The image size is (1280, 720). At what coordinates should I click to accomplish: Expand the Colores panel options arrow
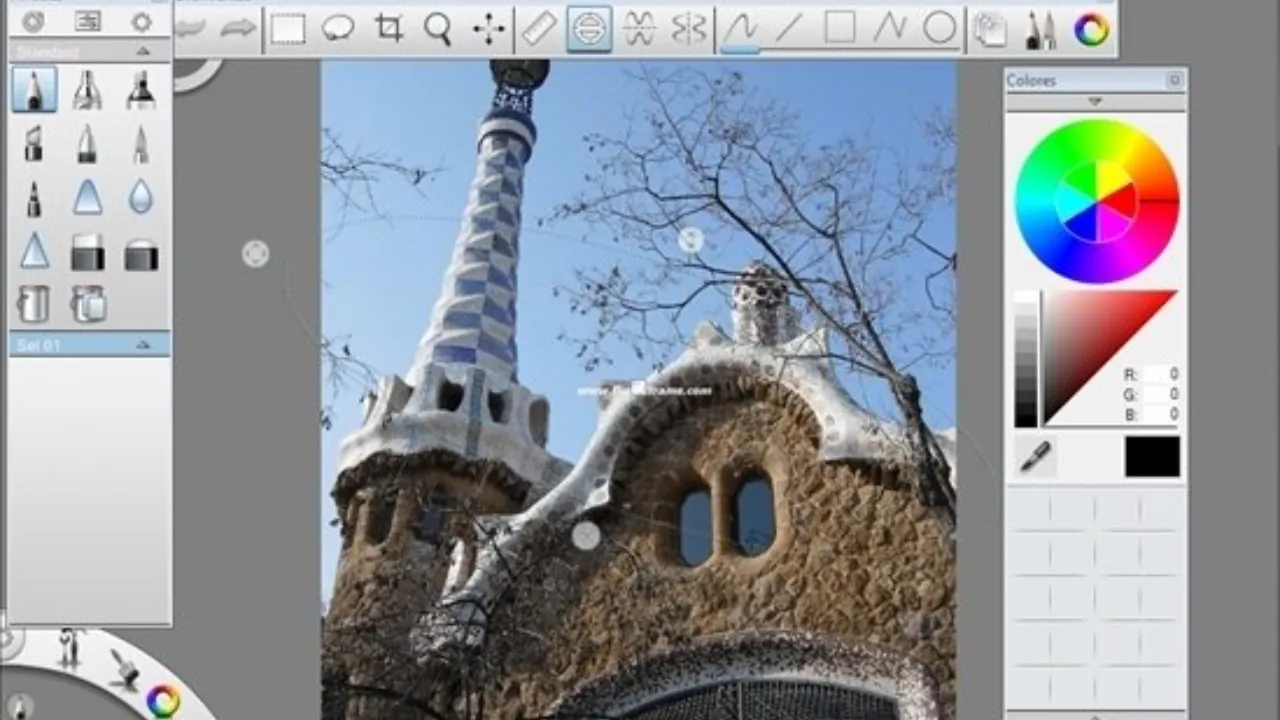(x=1095, y=101)
